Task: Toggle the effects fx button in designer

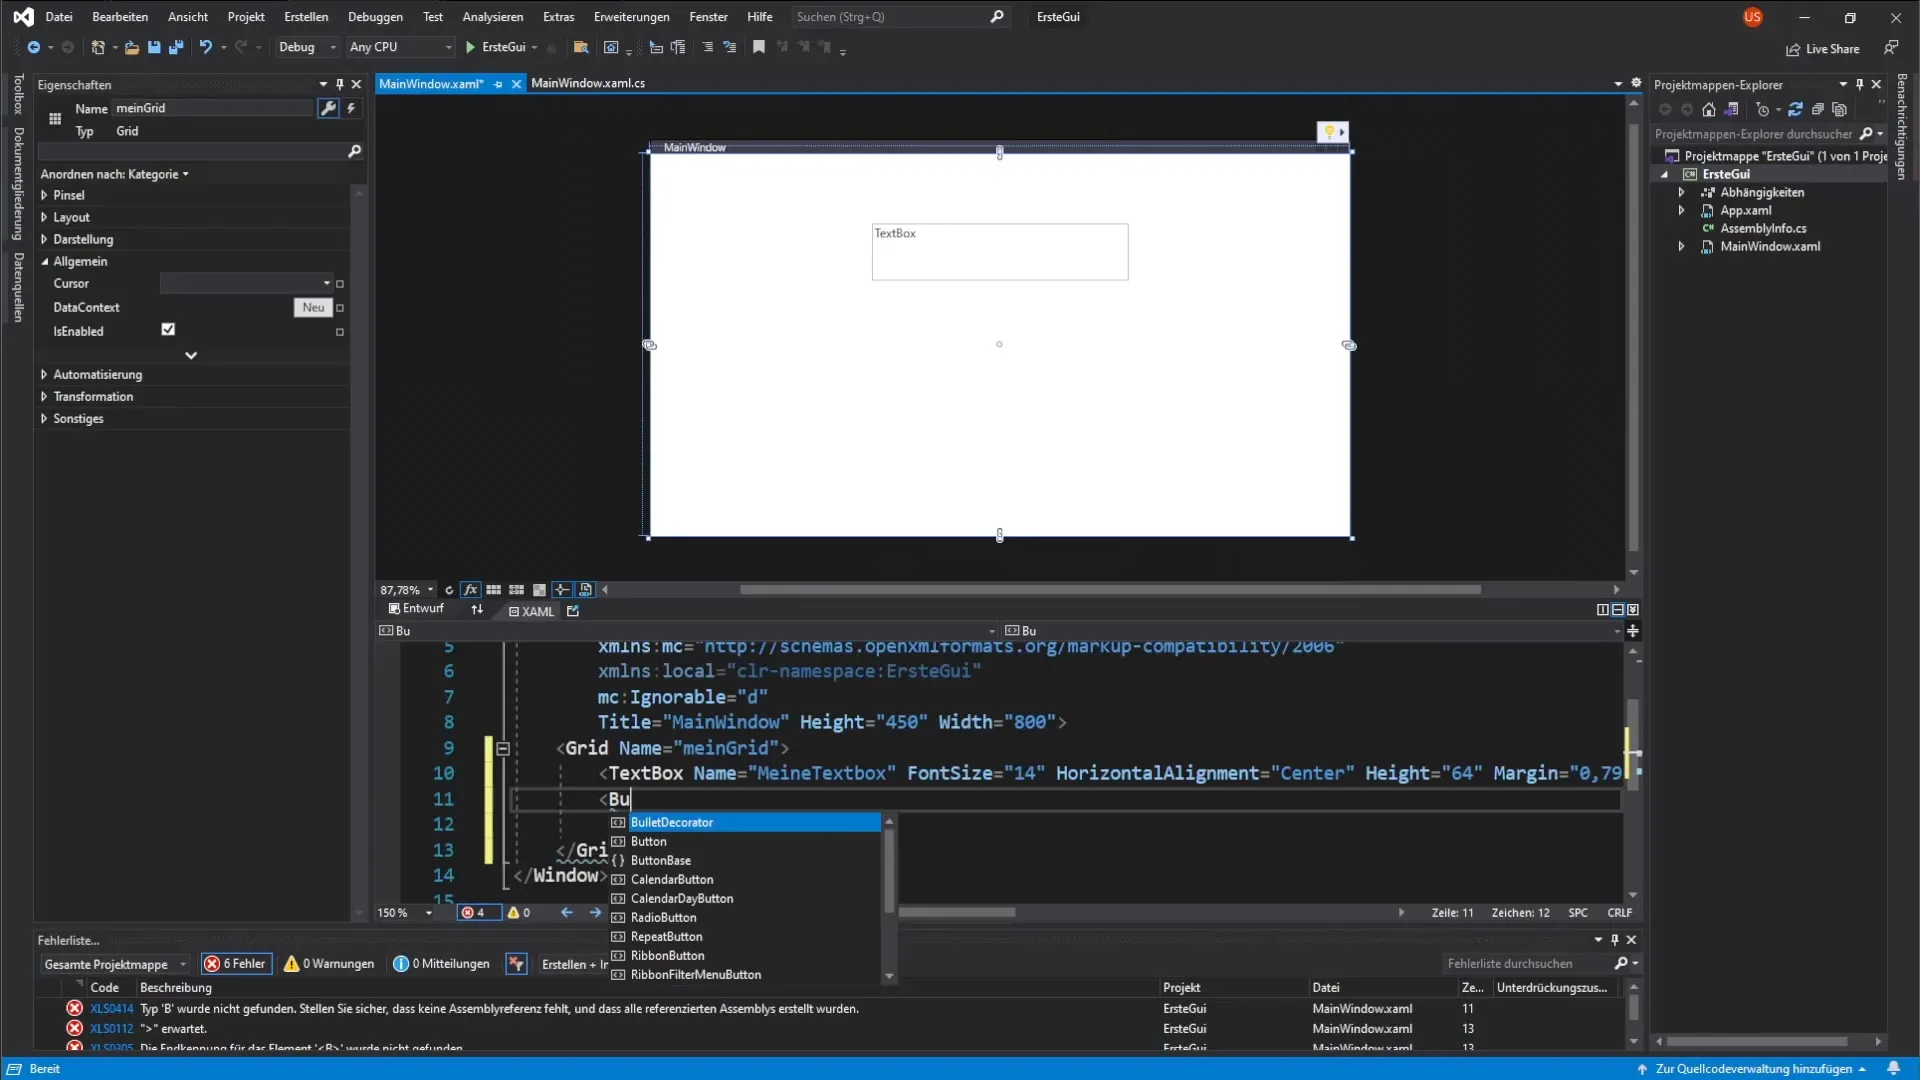Action: (470, 590)
